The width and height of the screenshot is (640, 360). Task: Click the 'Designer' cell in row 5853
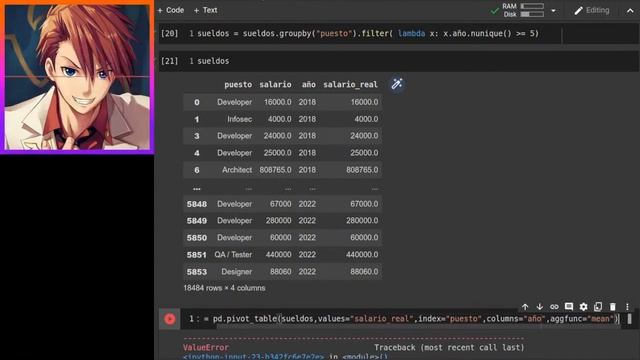pos(237,272)
